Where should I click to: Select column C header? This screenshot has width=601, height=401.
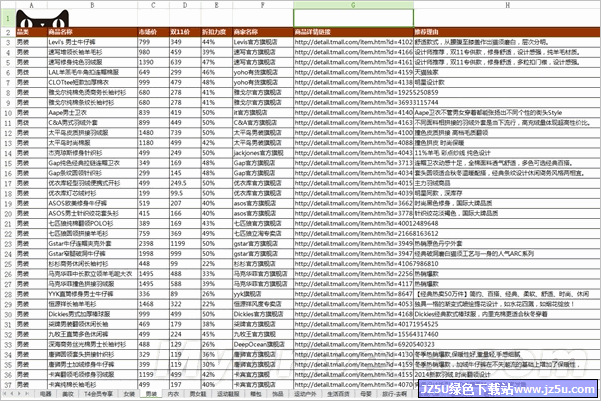pos(153,5)
